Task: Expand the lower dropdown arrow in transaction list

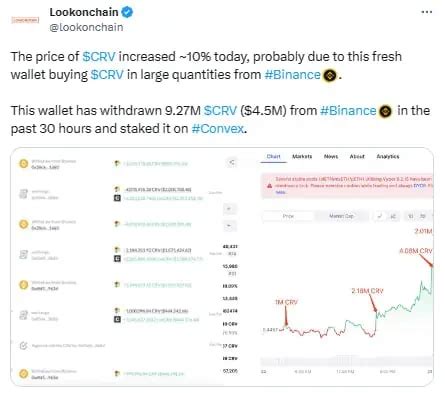Action: coord(229,226)
